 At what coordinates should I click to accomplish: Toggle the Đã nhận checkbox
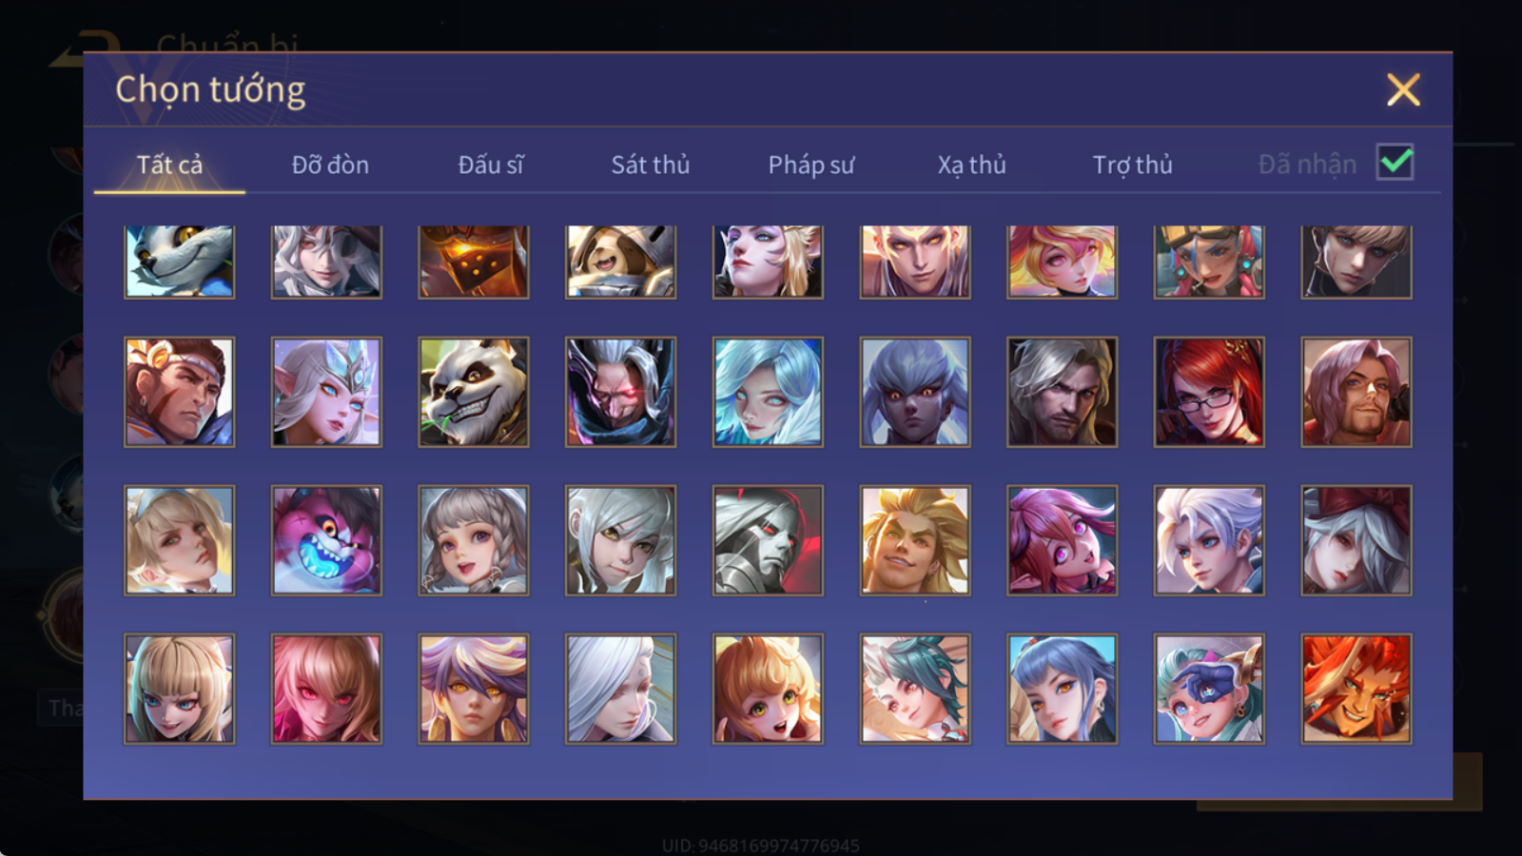(1395, 162)
